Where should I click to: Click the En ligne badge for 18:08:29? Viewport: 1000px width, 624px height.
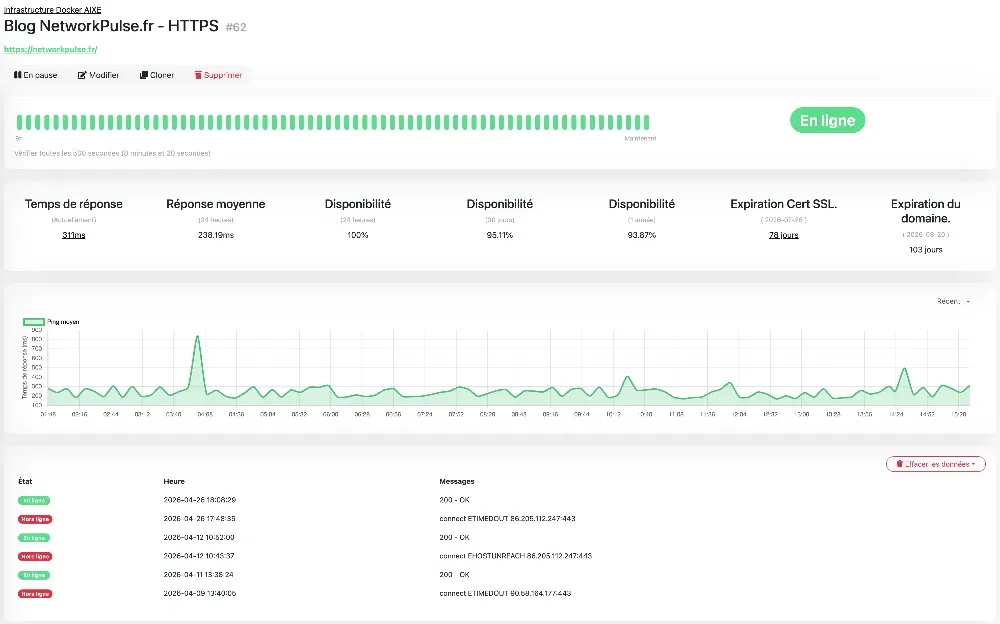point(34,500)
